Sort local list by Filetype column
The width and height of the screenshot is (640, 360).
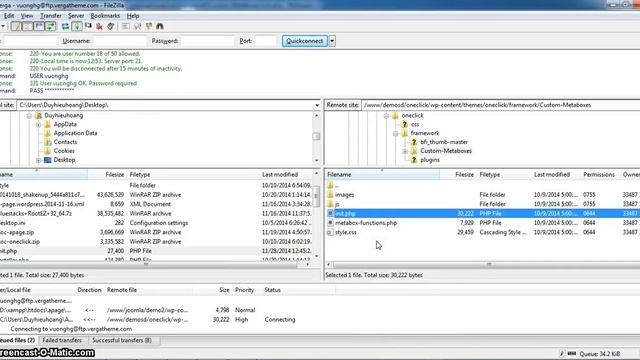pyautogui.click(x=193, y=174)
